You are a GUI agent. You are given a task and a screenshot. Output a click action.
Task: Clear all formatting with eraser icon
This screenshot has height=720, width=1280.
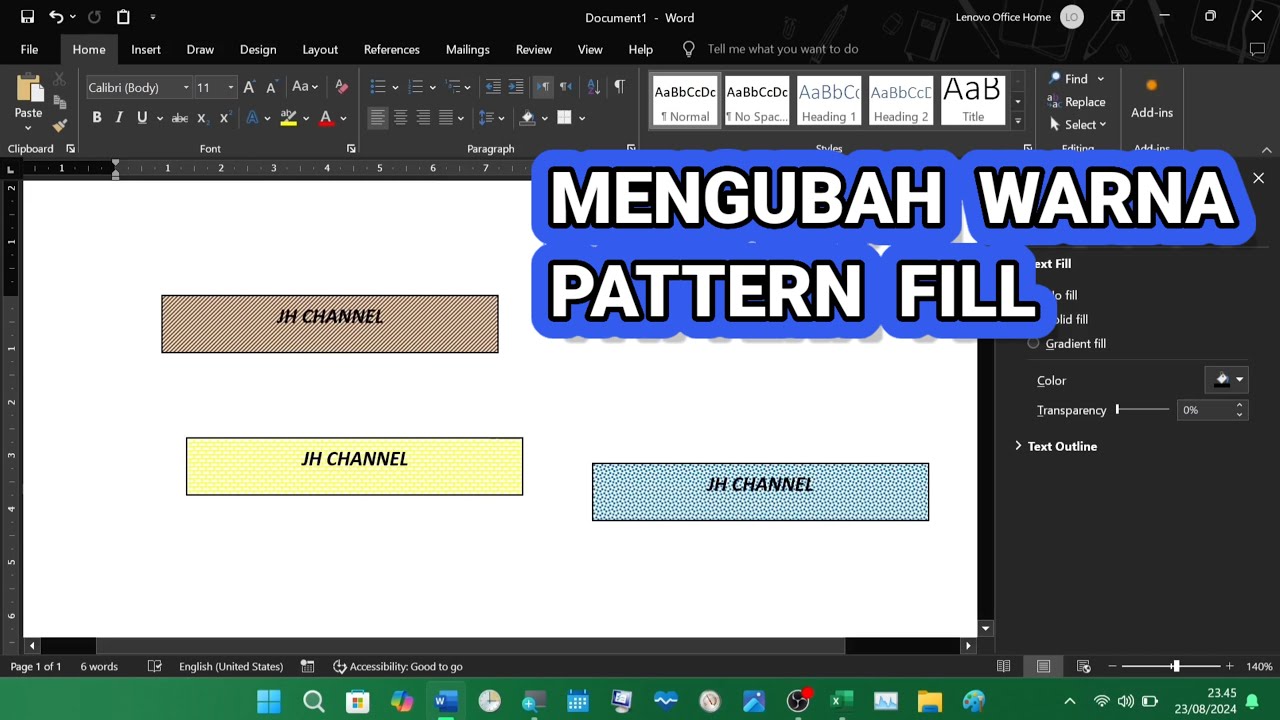[341, 87]
